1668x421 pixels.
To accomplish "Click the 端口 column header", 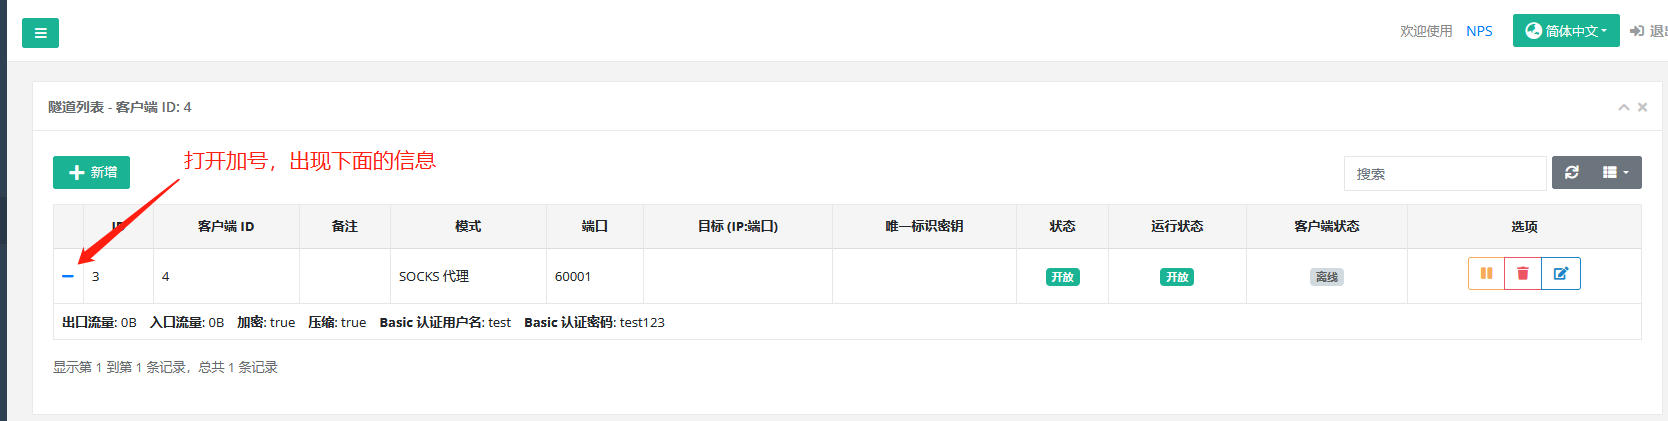I will tap(594, 227).
